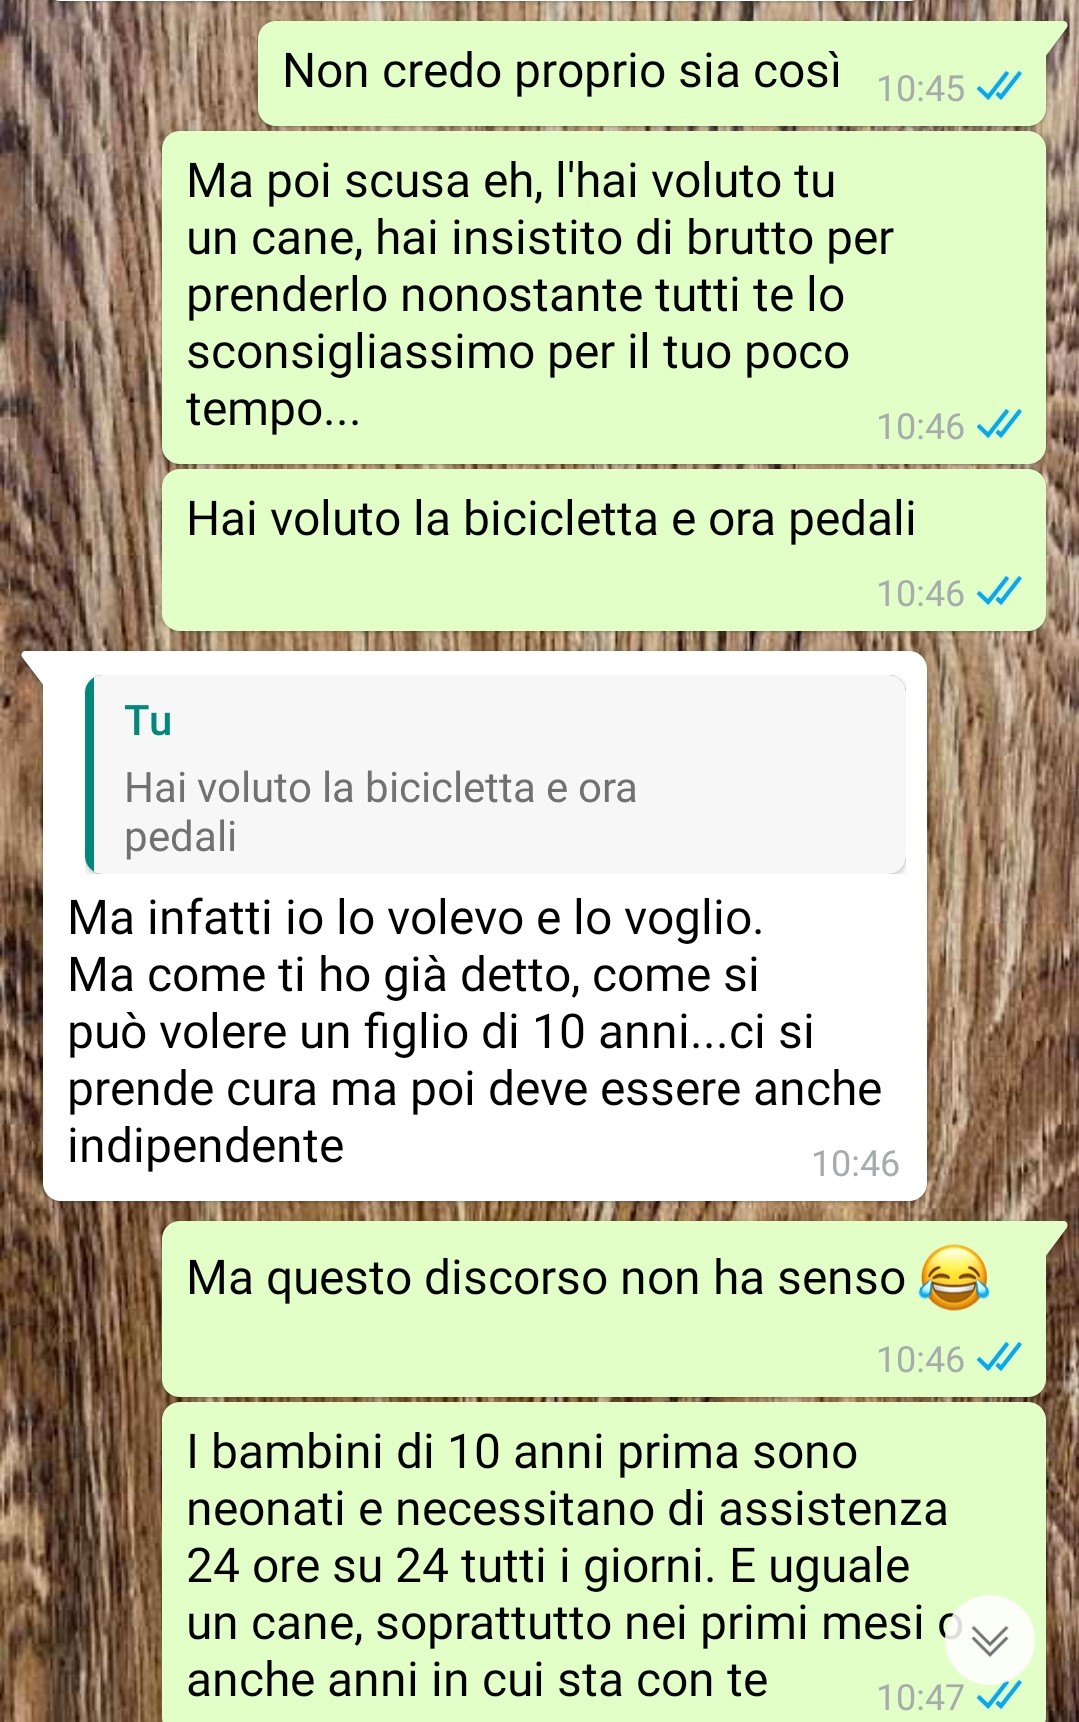Tap the read ticks beside "tempo..." message
Screen dimensions: 1079x1722
tap(998, 426)
